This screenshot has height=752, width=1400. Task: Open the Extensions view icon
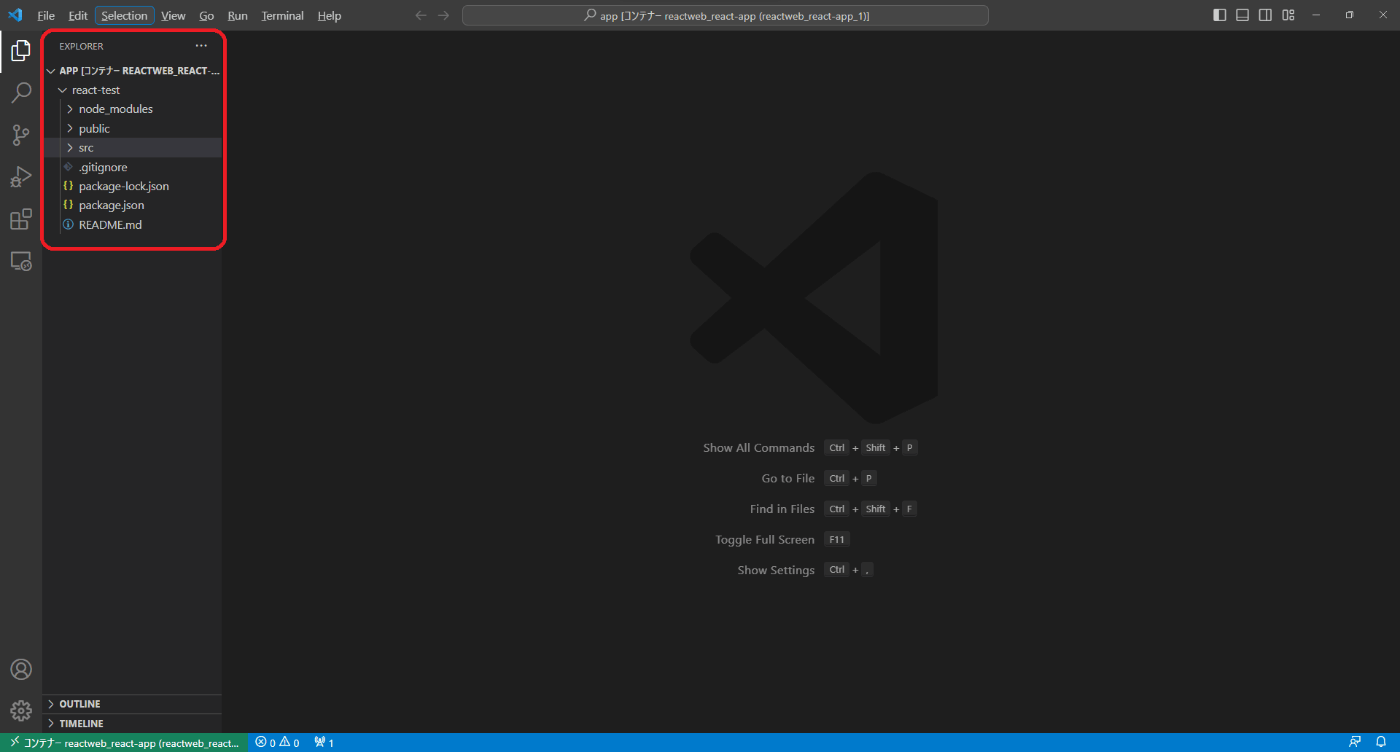tap(20, 219)
